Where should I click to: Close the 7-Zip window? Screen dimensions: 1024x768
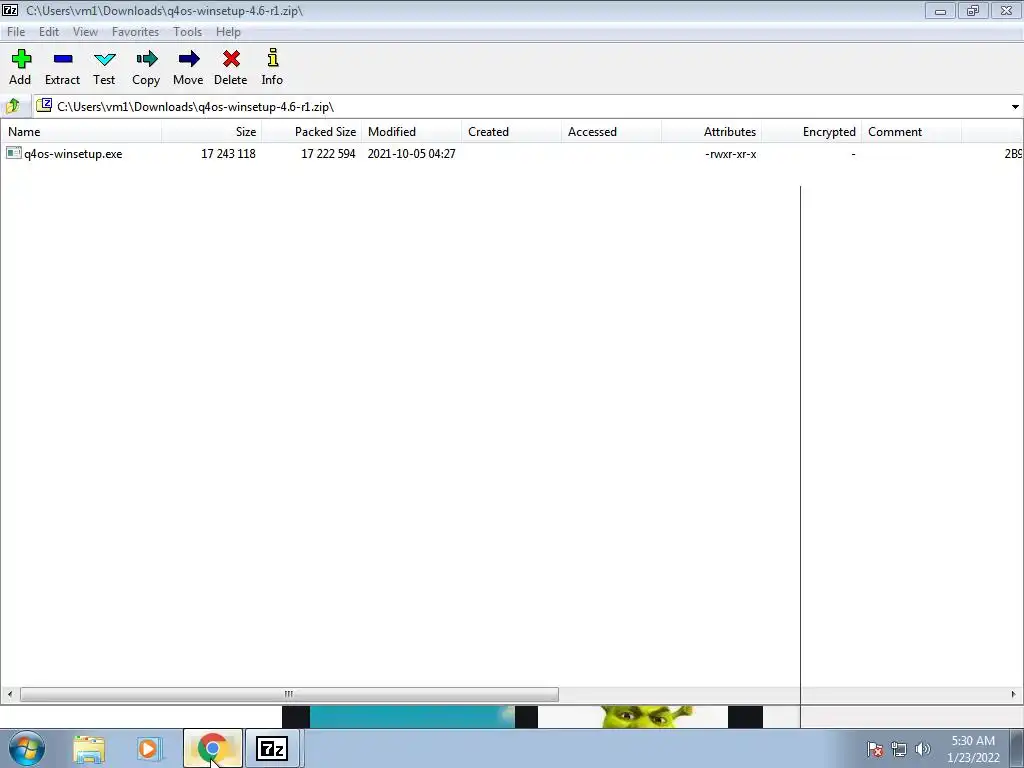click(x=1006, y=11)
